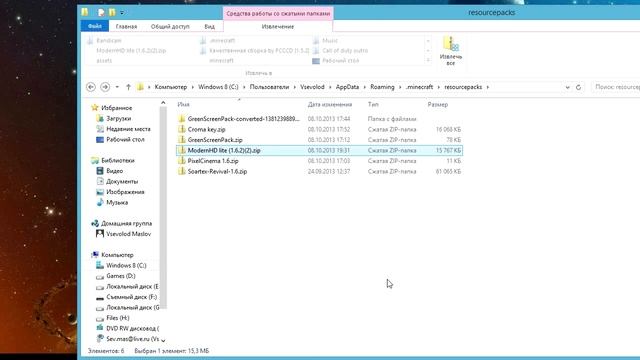The image size is (640, 360).
Task: Open the quick access toolbar customize dropdown
Action: 122,13
